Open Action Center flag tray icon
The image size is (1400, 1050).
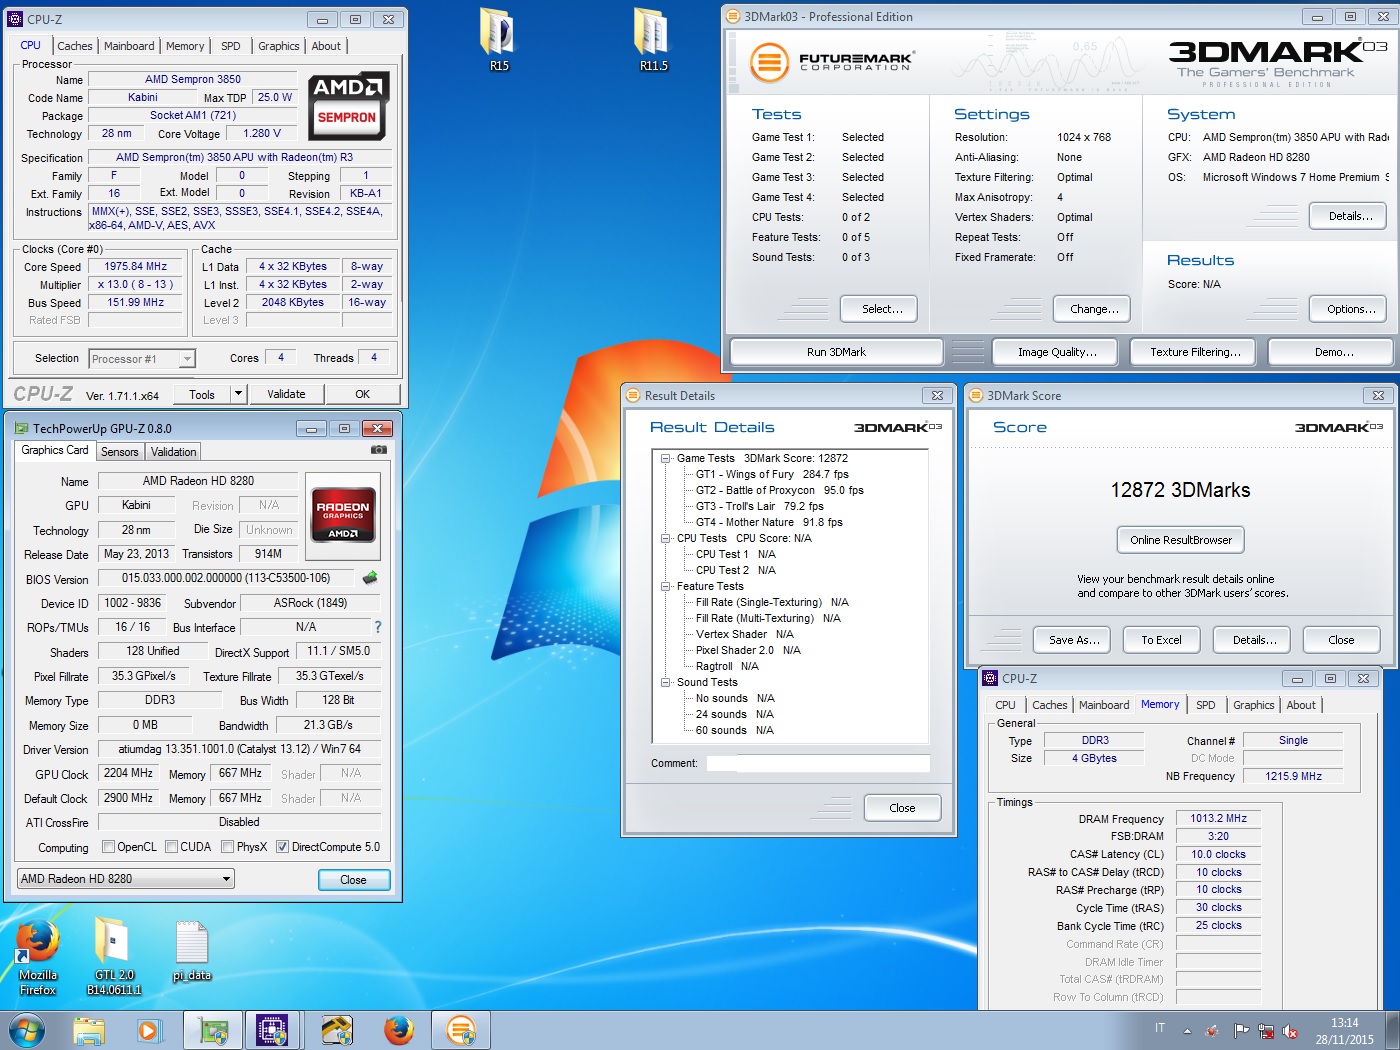1241,1031
